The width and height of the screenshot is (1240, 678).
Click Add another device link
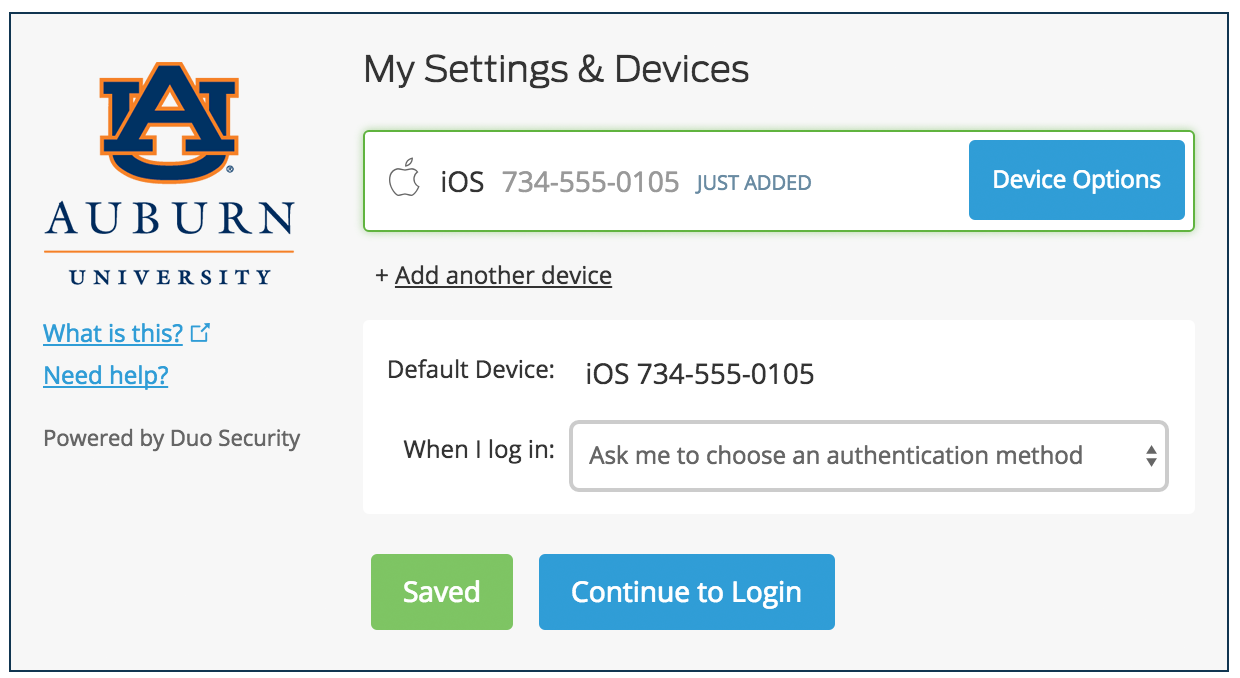pyautogui.click(x=503, y=275)
